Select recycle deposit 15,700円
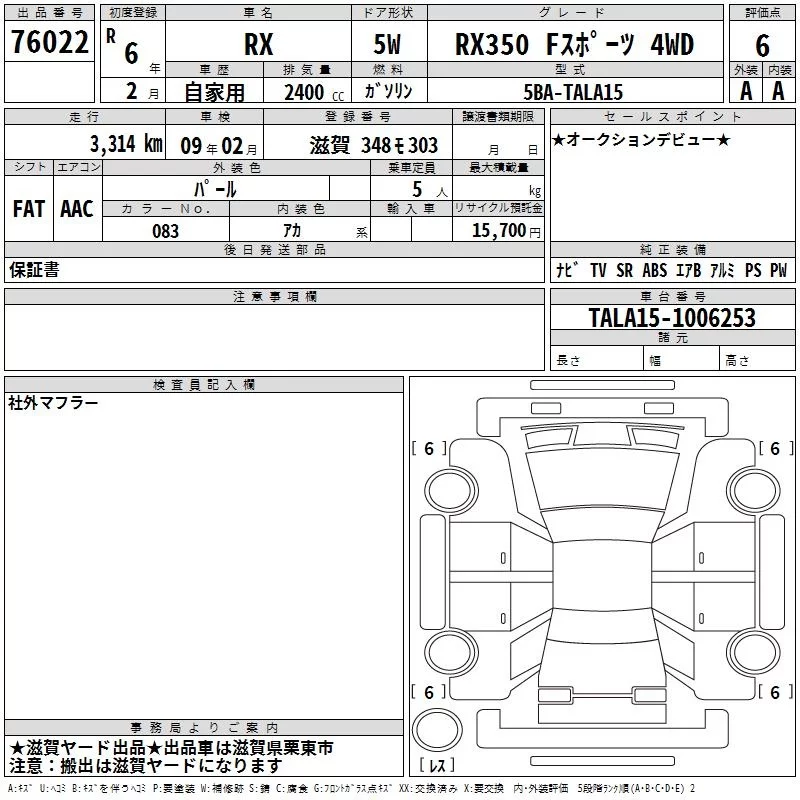 click(x=506, y=231)
